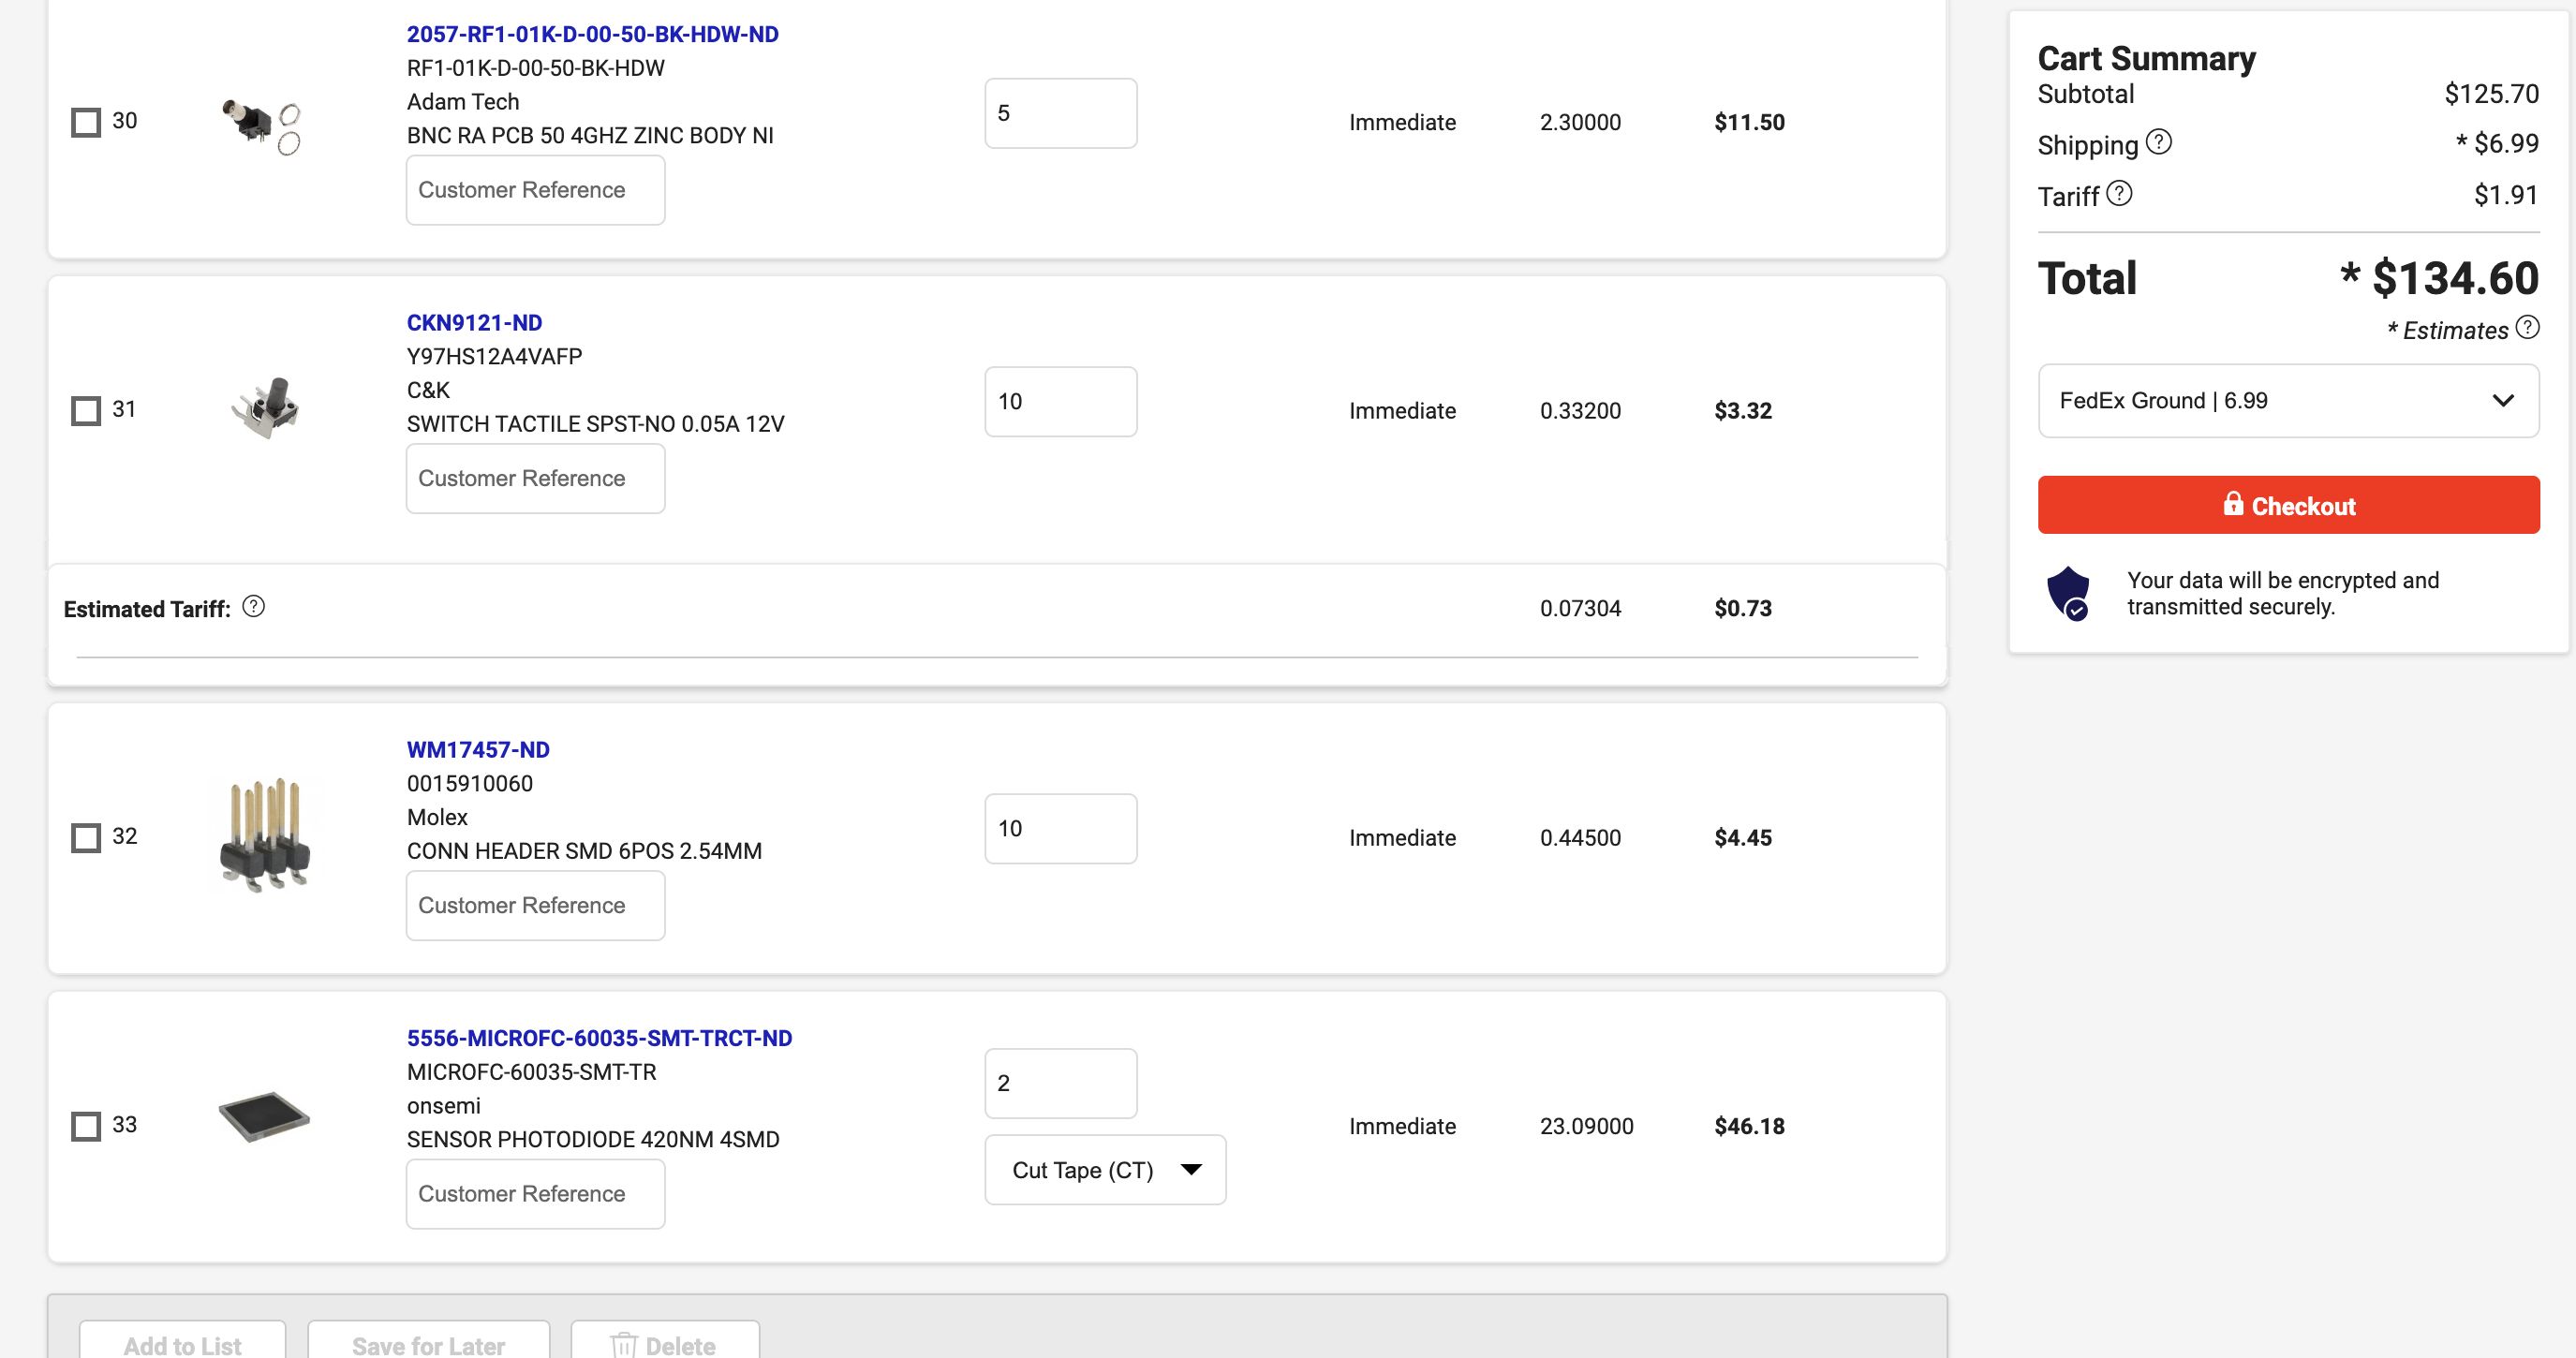
Task: Expand the FedEx Ground shipping dropdown
Action: (2288, 401)
